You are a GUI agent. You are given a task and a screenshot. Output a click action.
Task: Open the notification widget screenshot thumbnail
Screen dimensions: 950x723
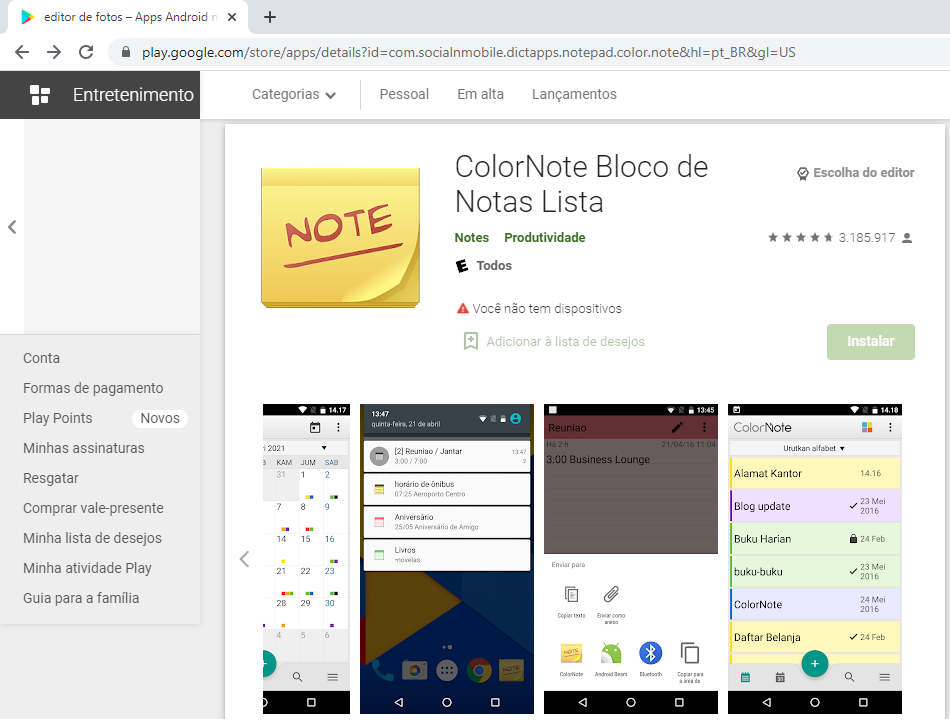pyautogui.click(x=447, y=559)
